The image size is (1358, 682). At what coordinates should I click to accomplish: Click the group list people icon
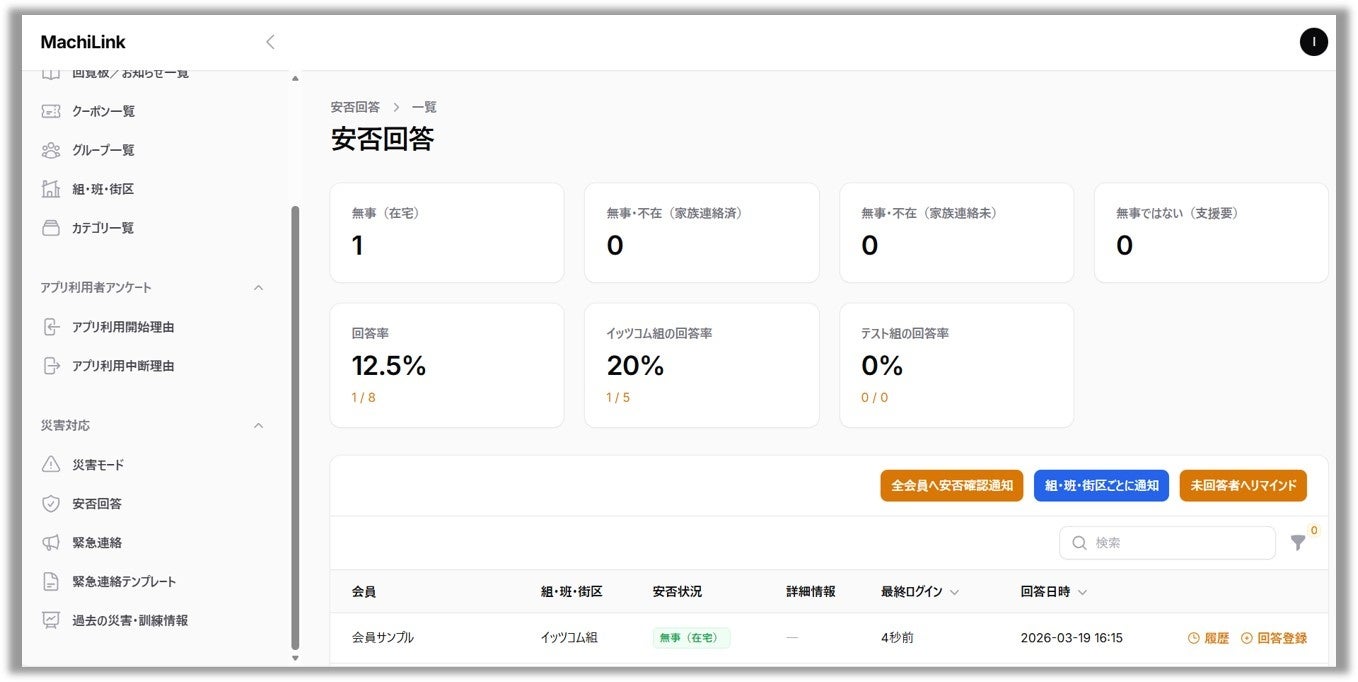(x=51, y=150)
